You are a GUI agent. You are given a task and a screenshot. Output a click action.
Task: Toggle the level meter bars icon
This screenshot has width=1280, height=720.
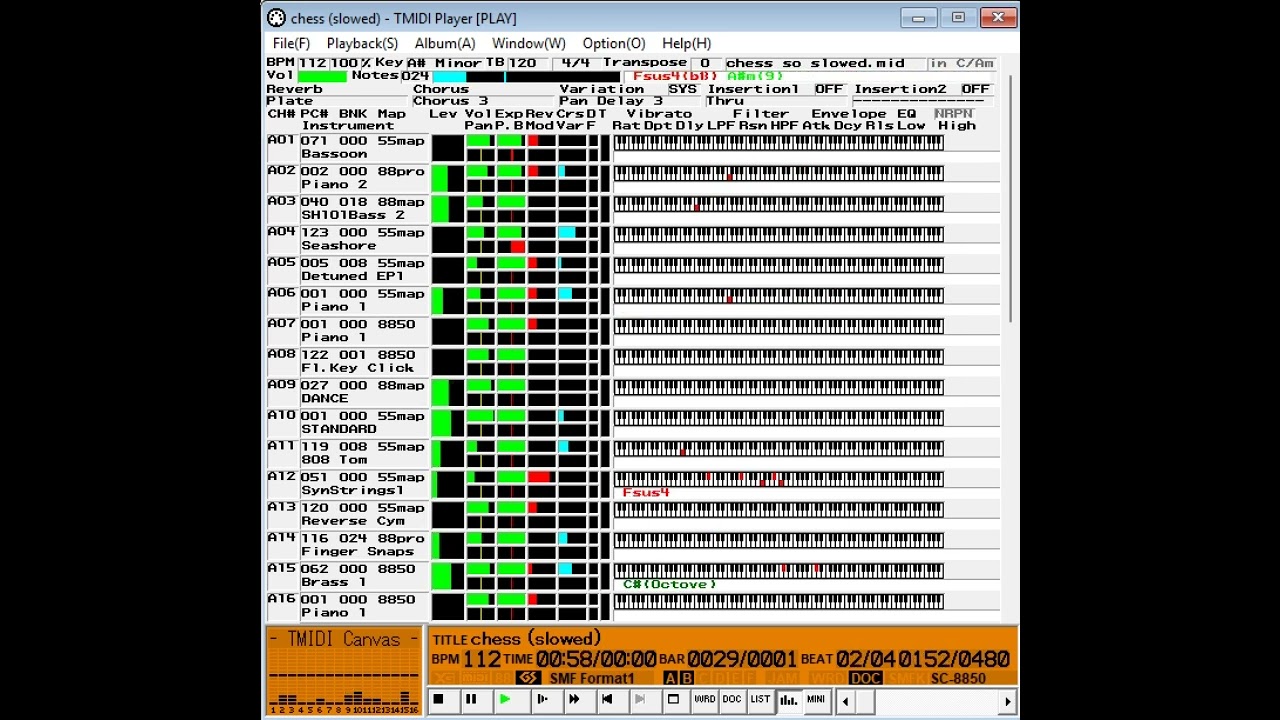[x=788, y=700]
